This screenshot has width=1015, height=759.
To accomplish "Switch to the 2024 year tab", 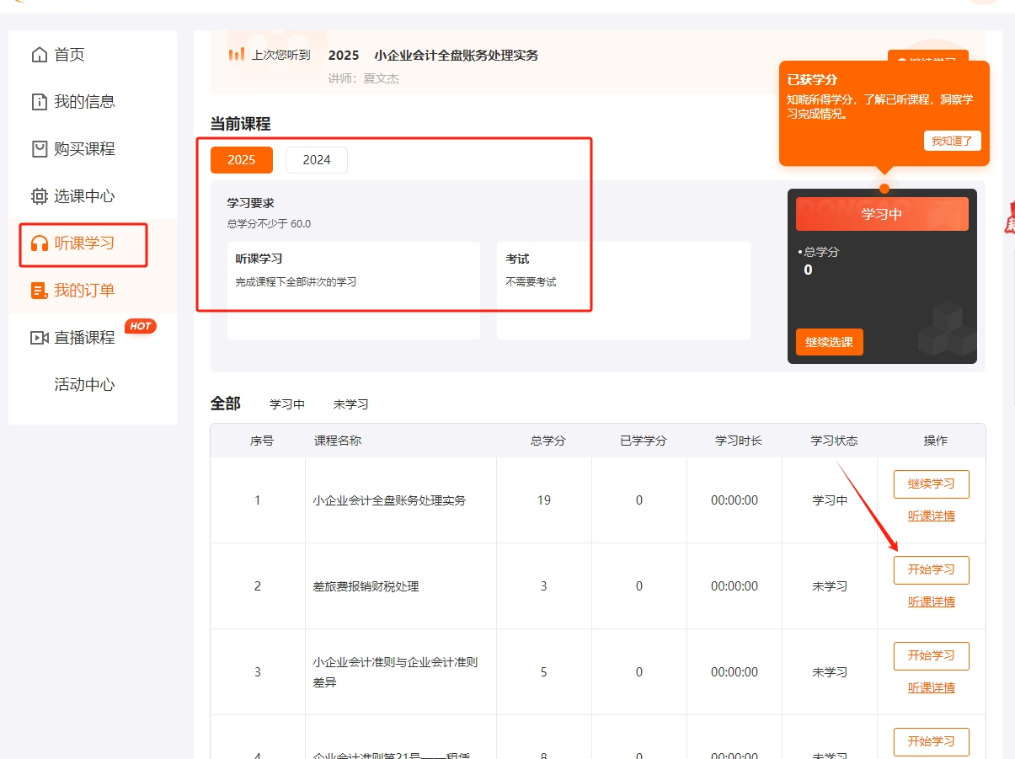I will click(x=316, y=160).
